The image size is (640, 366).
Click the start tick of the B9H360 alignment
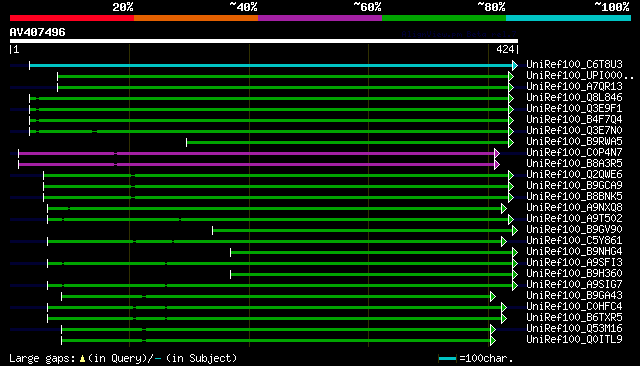[231, 274]
